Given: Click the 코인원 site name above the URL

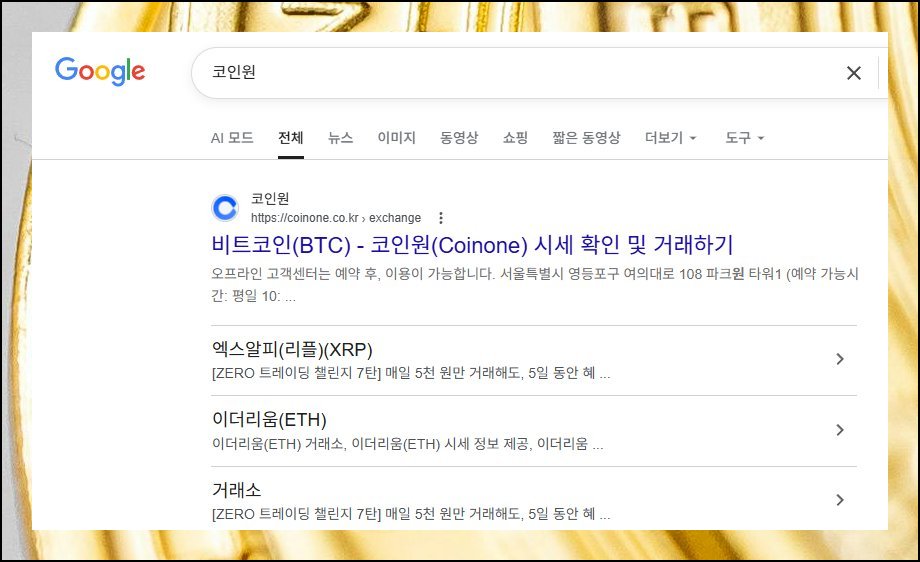Looking at the screenshot, I should click(270, 198).
